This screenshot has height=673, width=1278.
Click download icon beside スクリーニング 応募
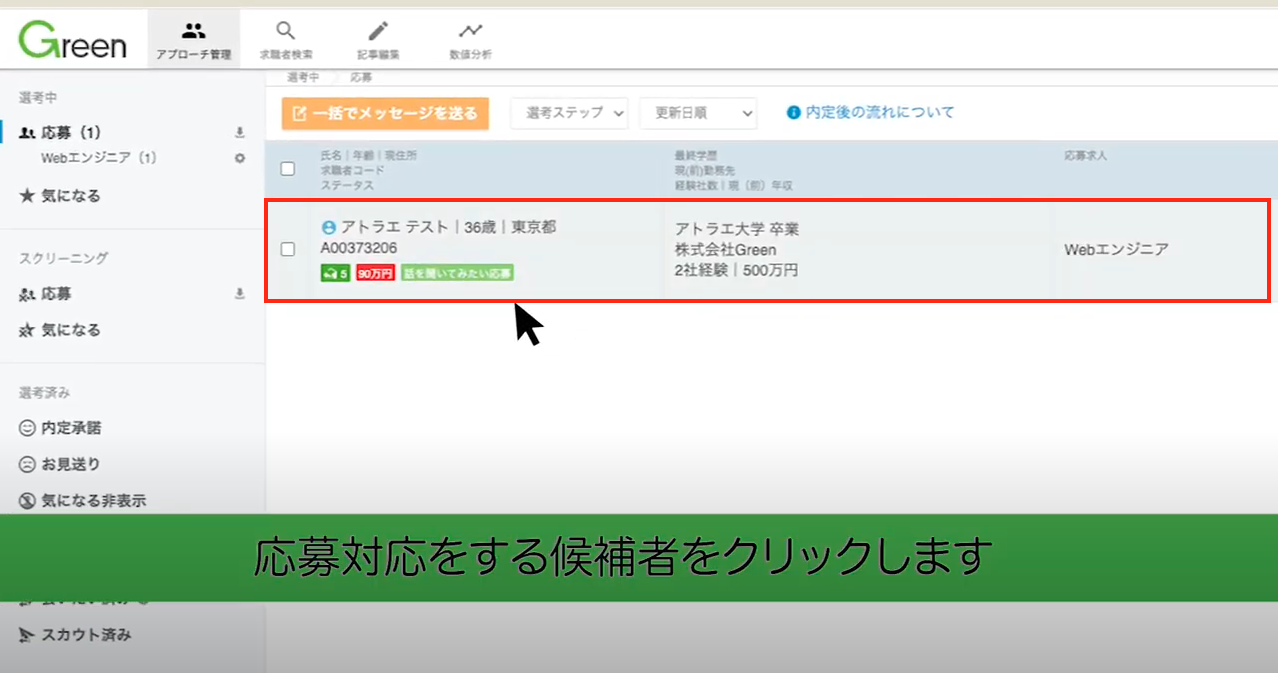[x=239, y=294]
